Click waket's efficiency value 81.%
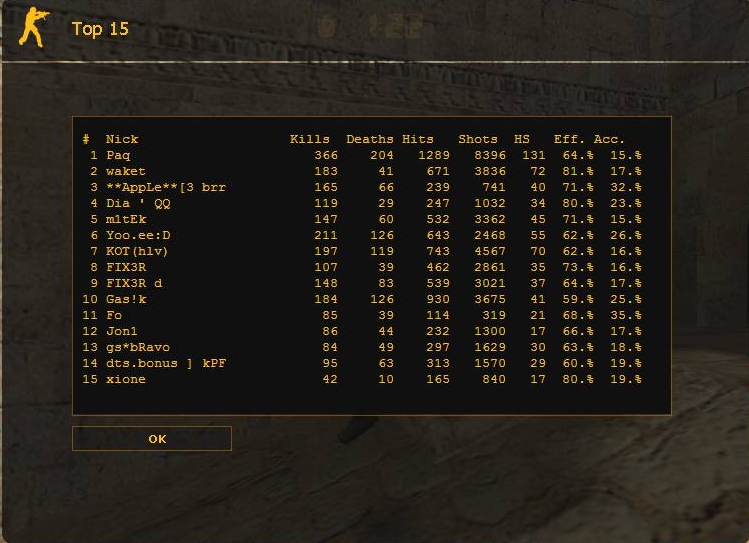 point(578,171)
